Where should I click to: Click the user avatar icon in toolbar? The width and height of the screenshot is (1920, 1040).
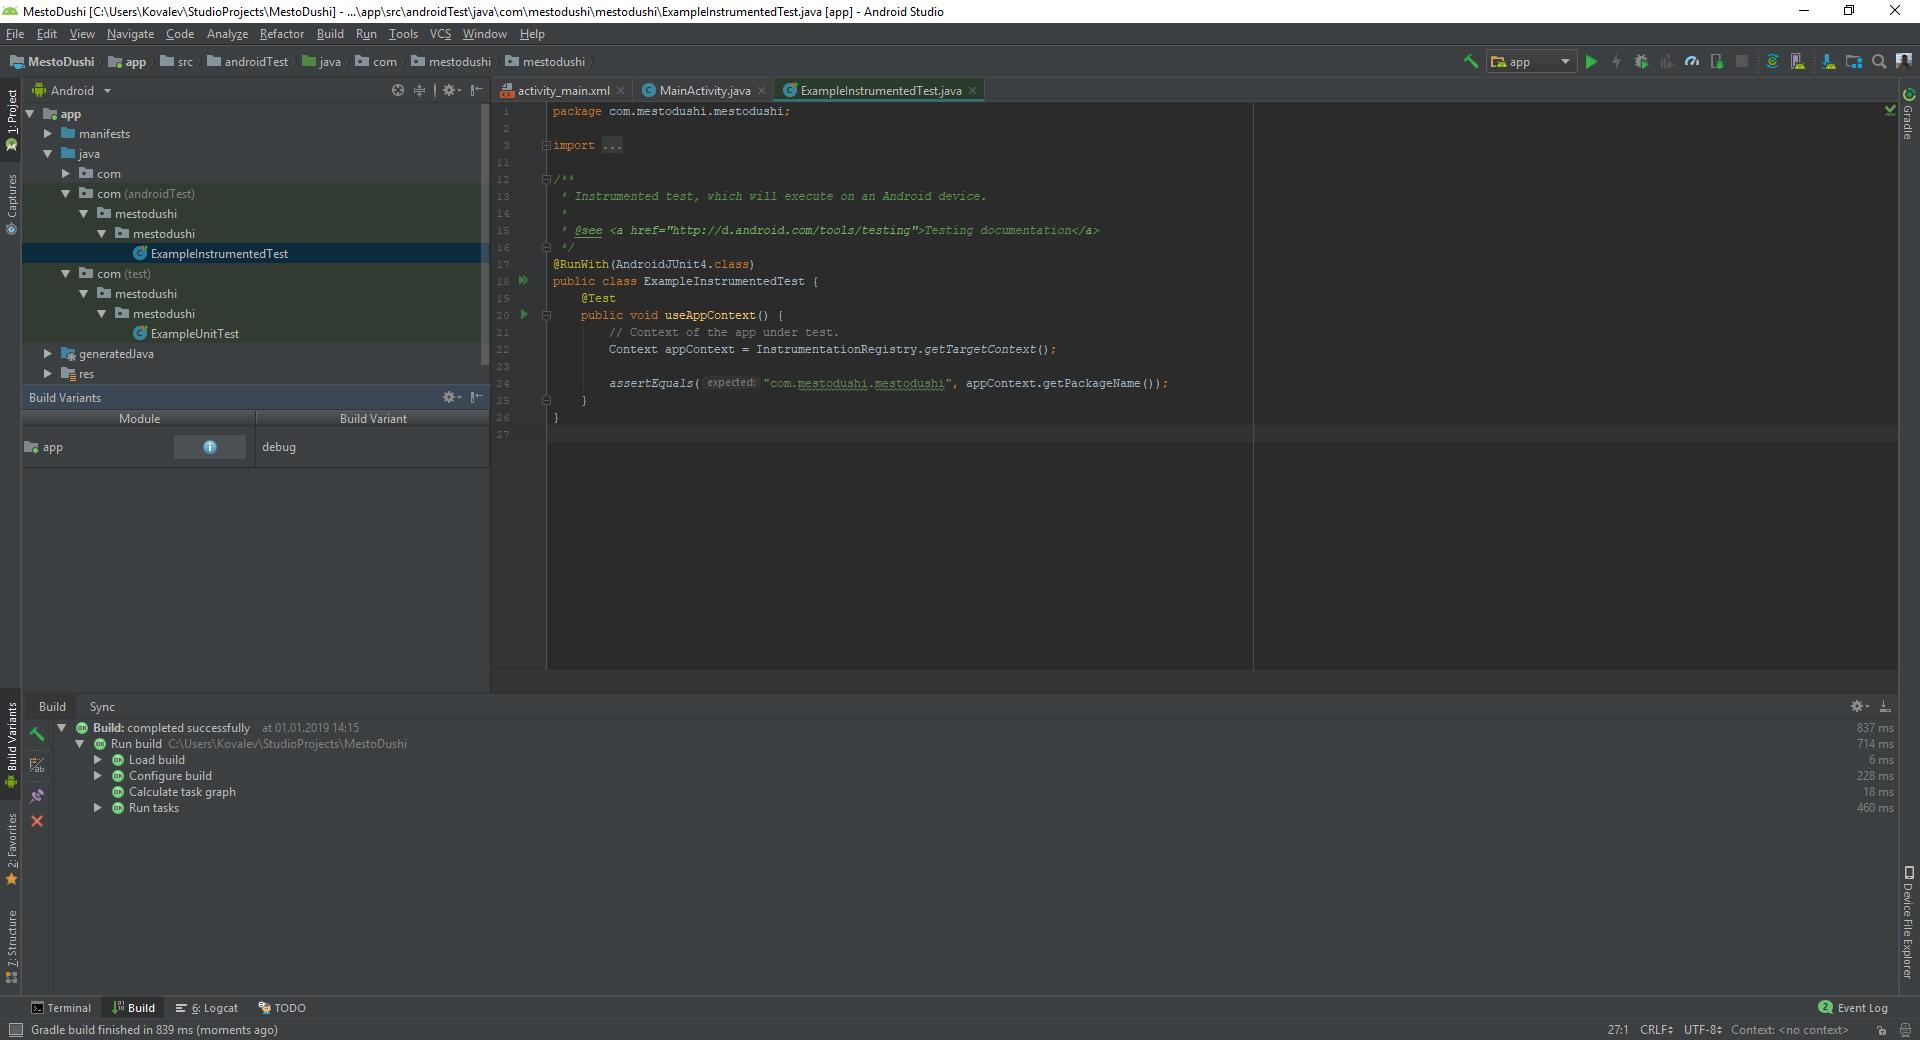[x=1904, y=62]
